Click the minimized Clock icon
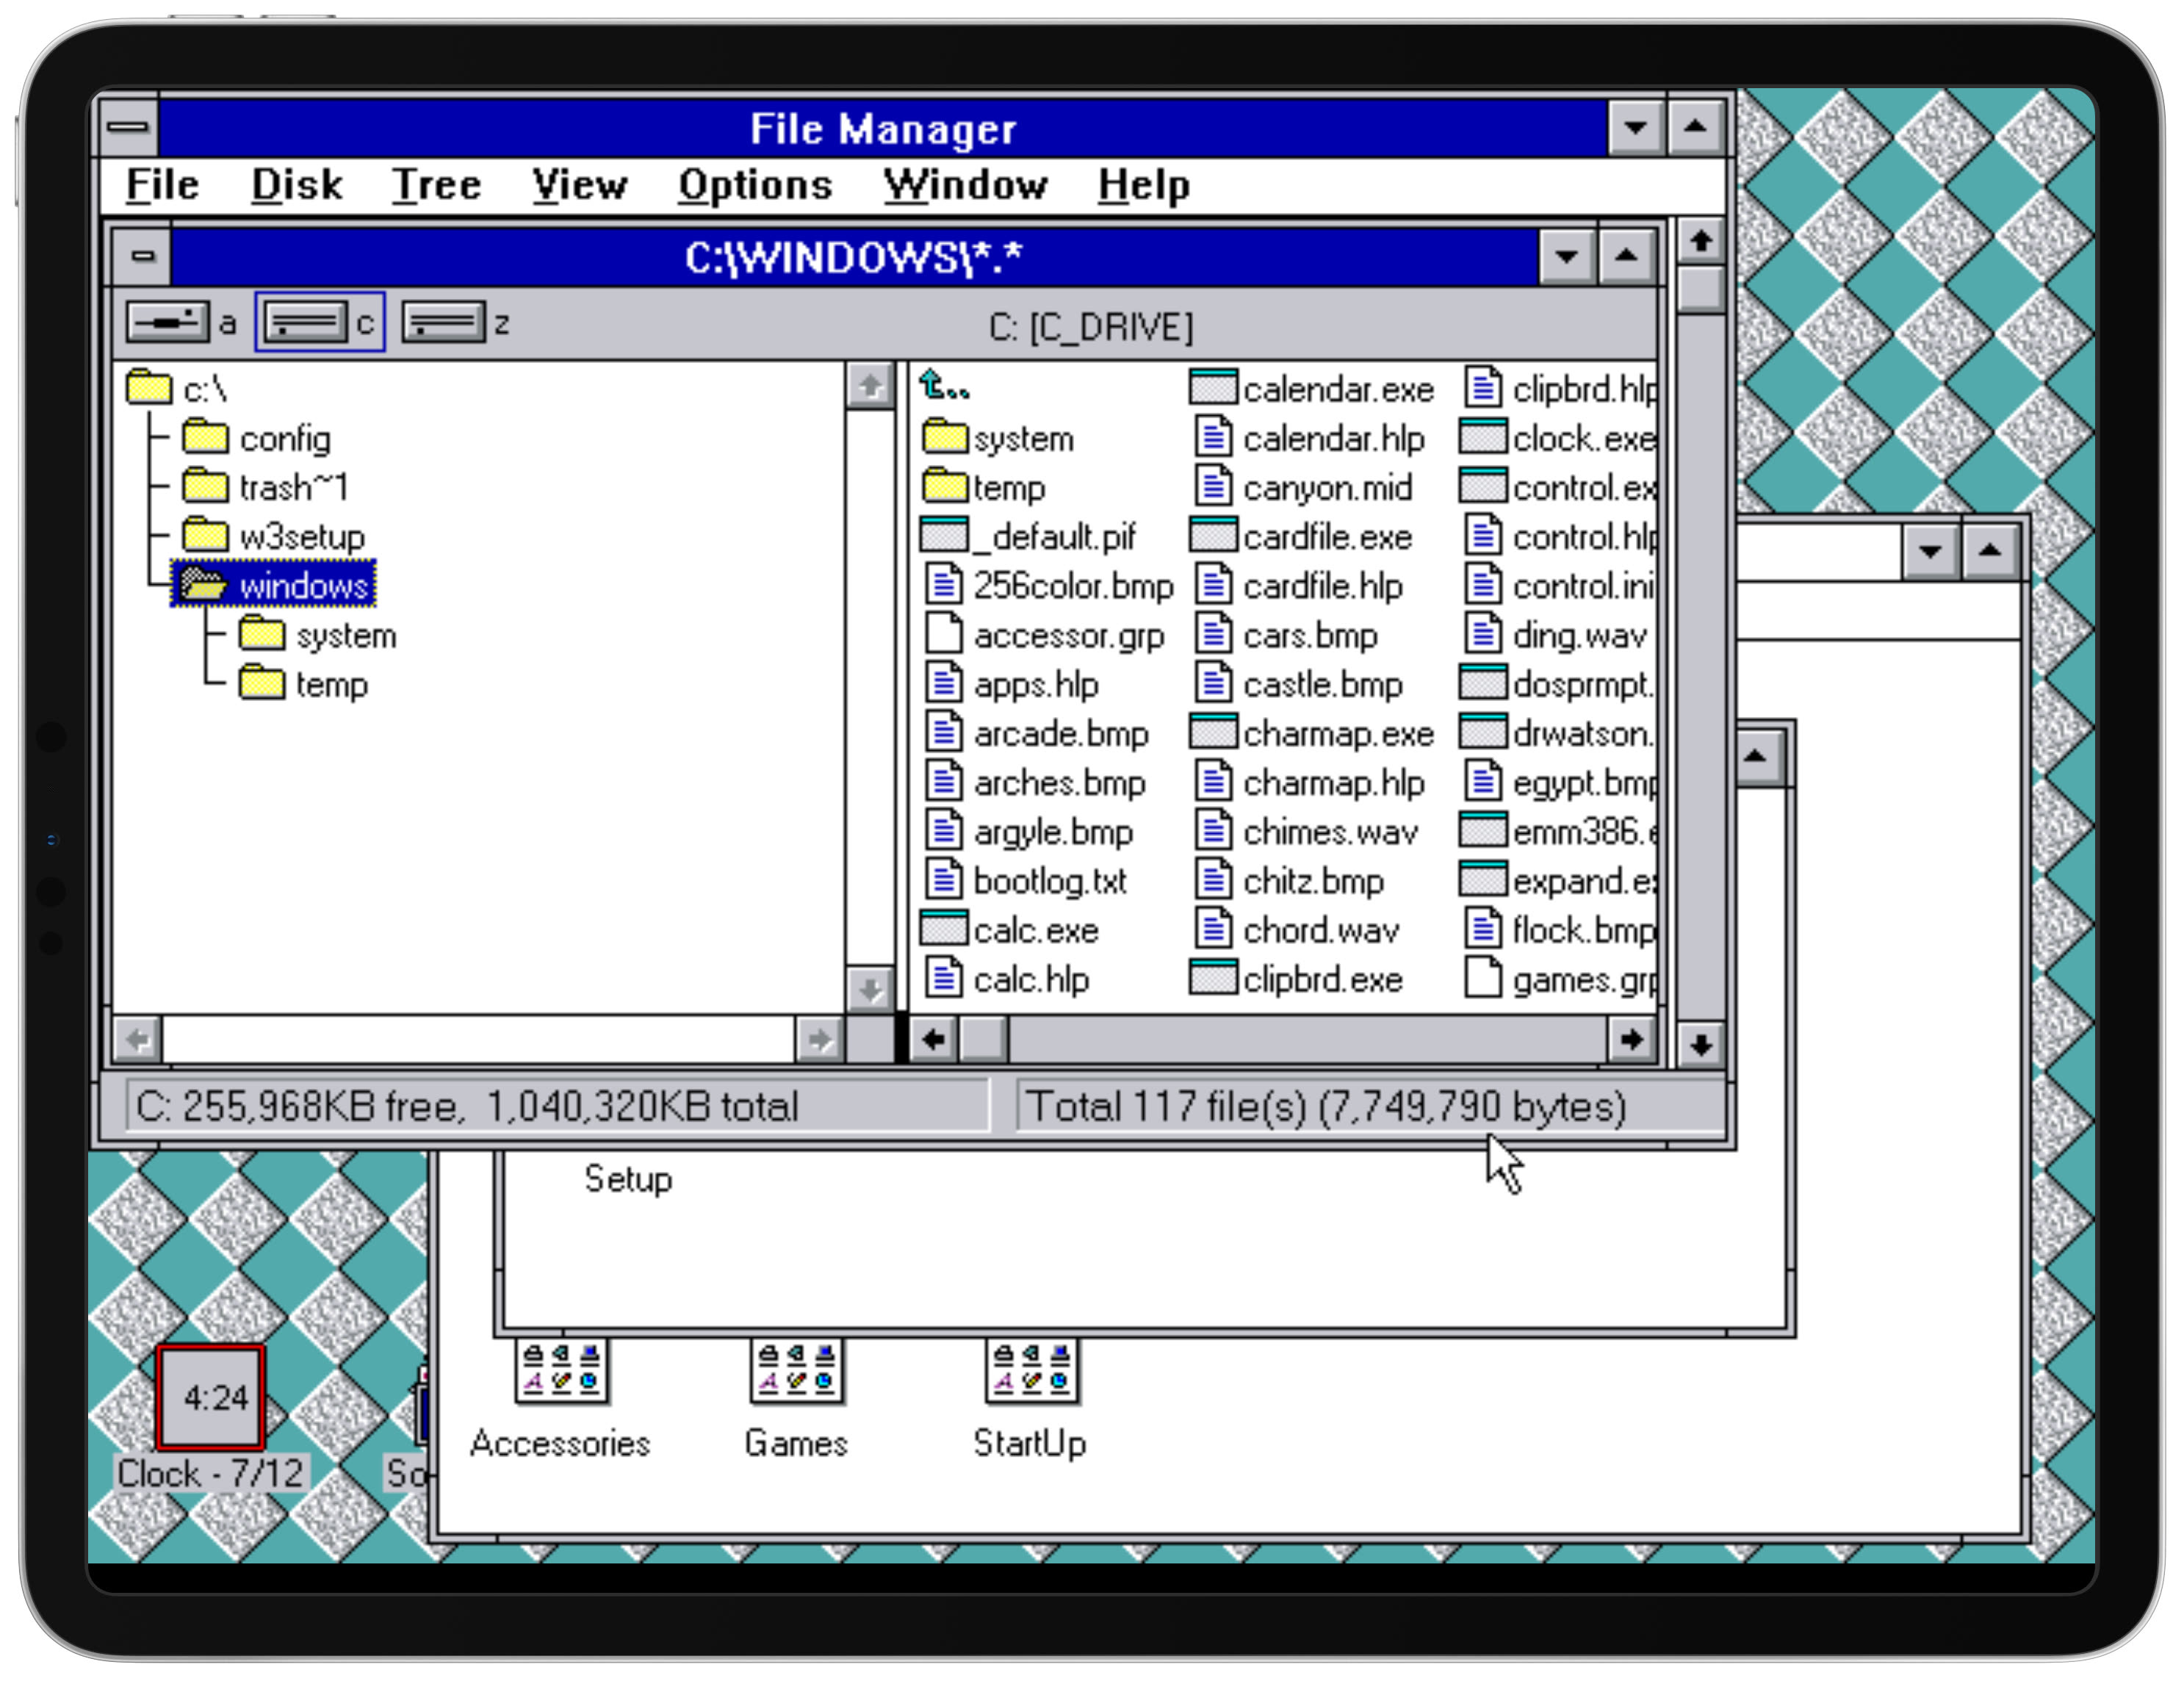2184x1681 pixels. 210,1397
